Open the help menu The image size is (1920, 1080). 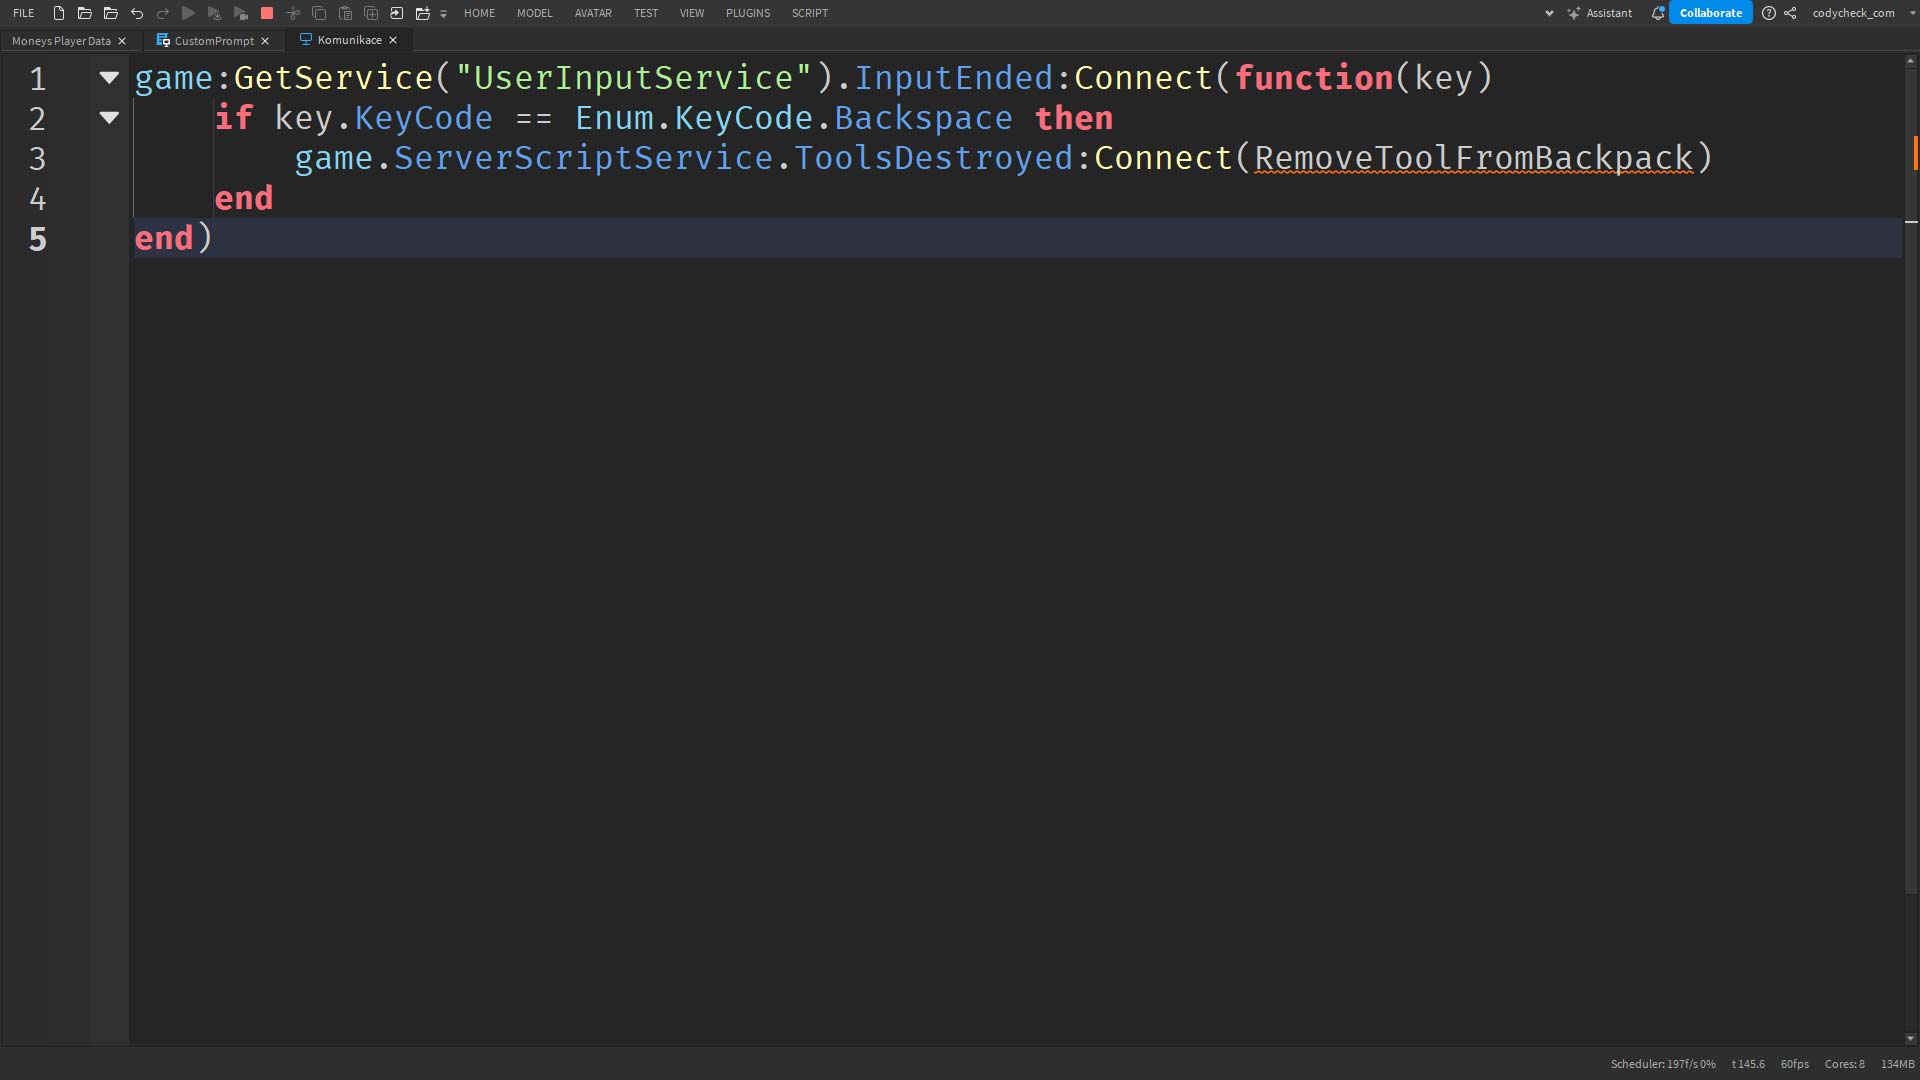point(1769,13)
